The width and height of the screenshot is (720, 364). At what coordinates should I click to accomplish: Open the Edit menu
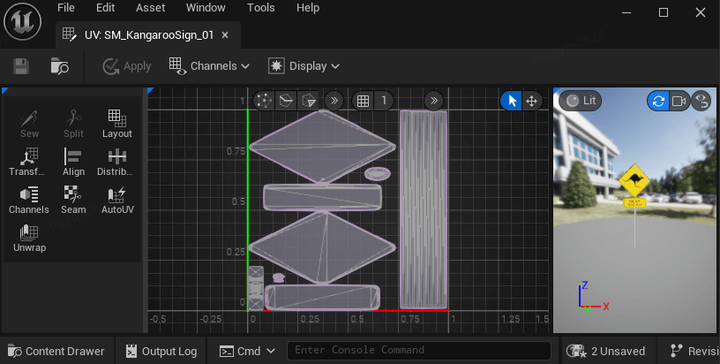[x=105, y=8]
